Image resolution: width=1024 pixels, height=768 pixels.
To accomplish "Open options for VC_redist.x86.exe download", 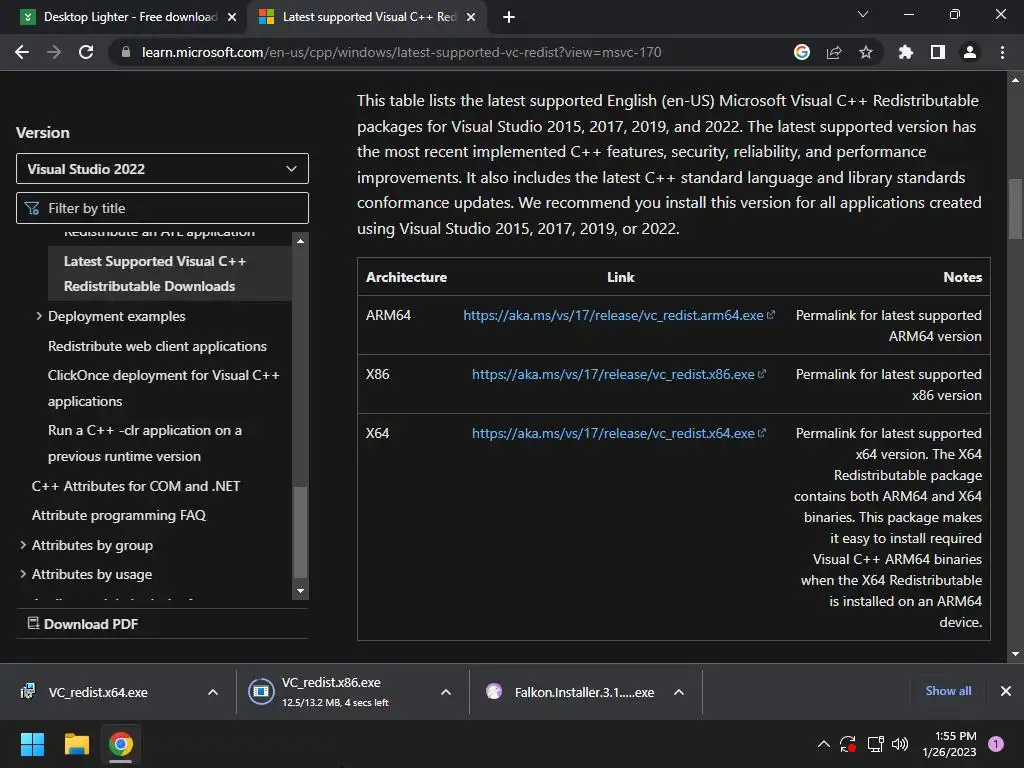I will click(446, 692).
